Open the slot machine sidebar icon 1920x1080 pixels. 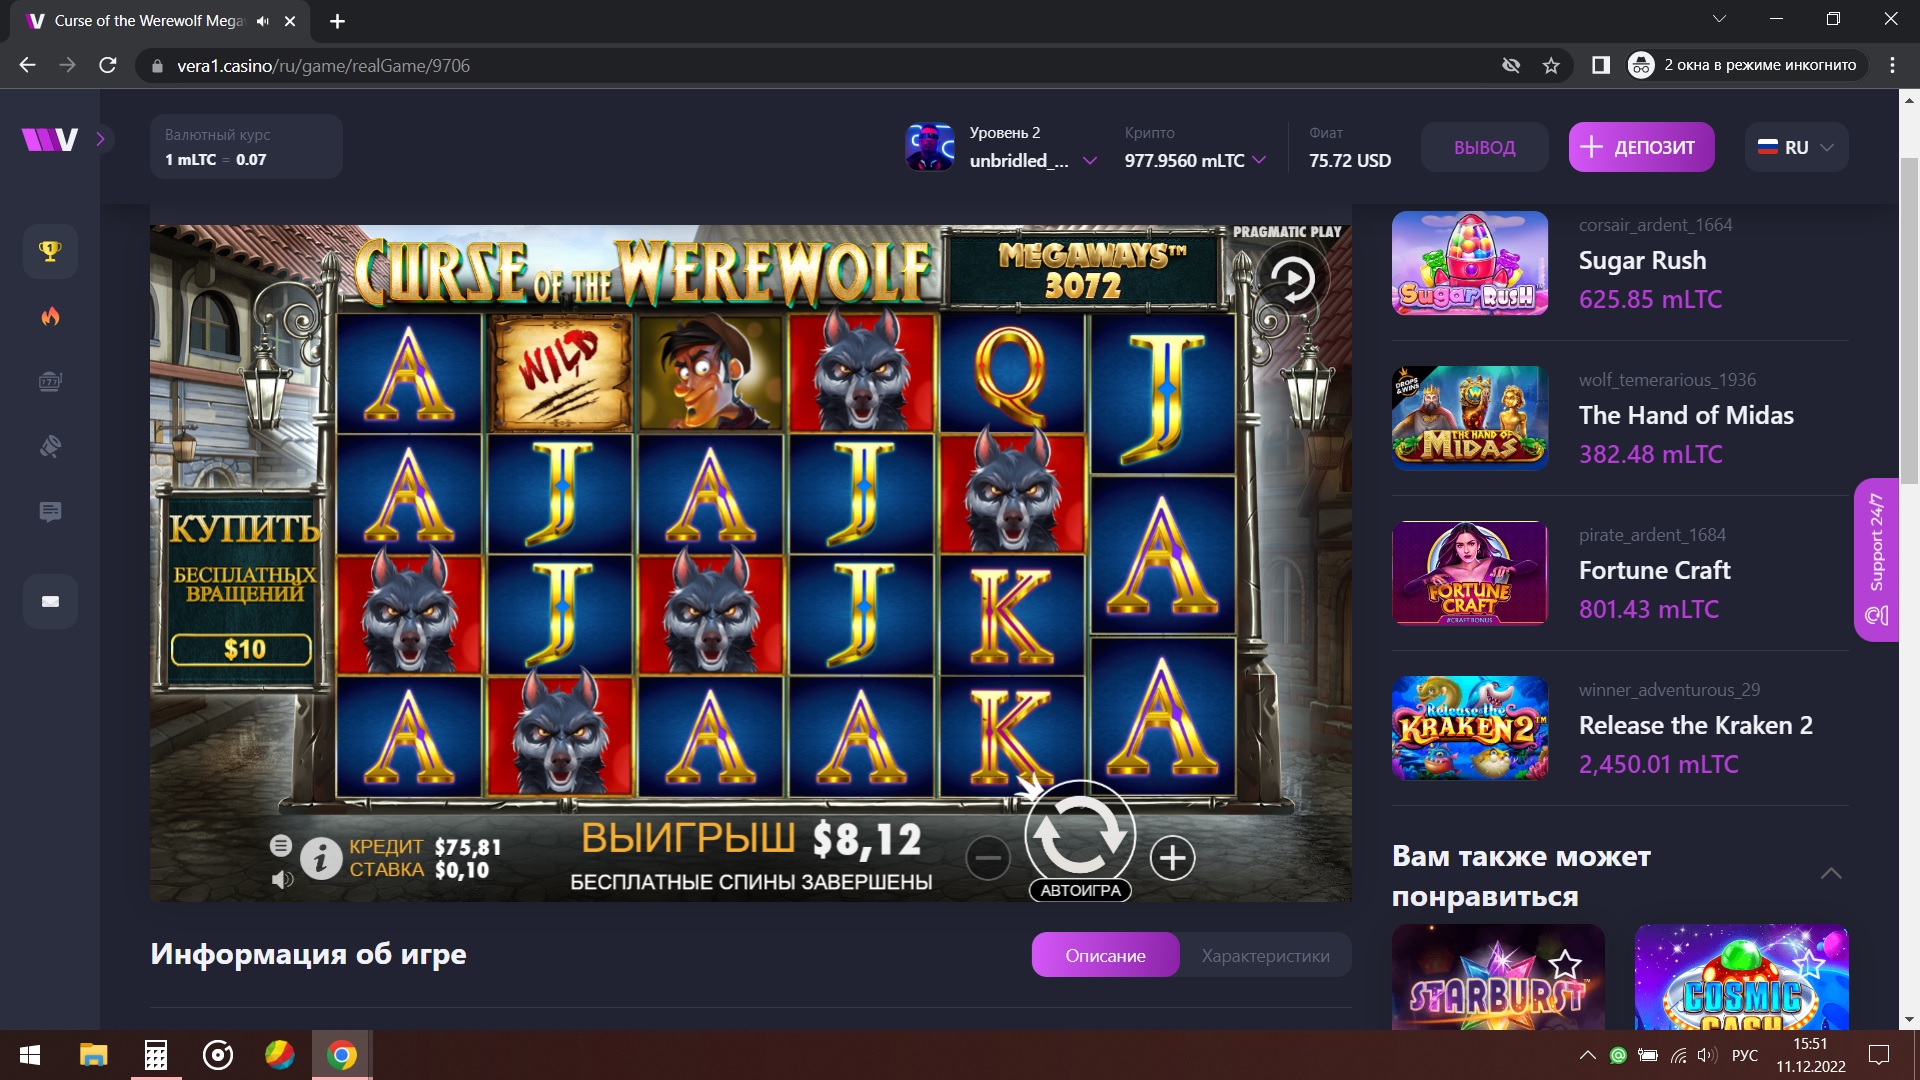(x=50, y=381)
